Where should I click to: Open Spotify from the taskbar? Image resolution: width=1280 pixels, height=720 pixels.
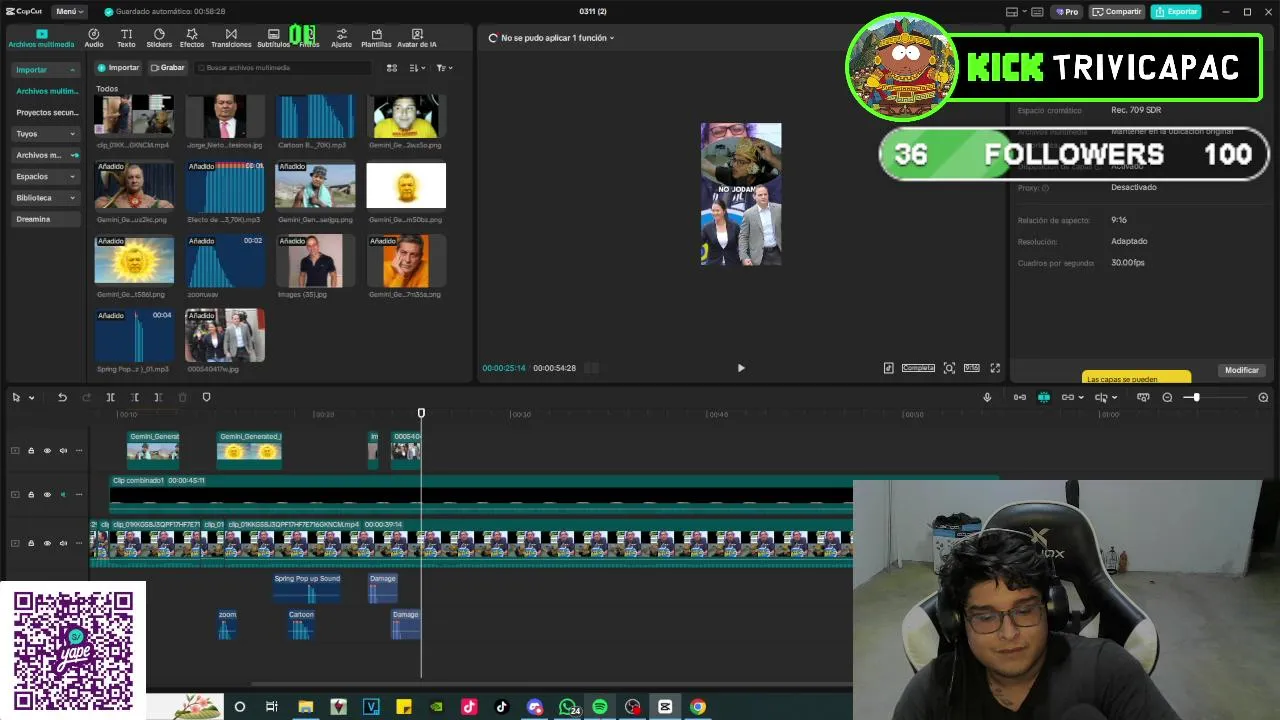600,707
